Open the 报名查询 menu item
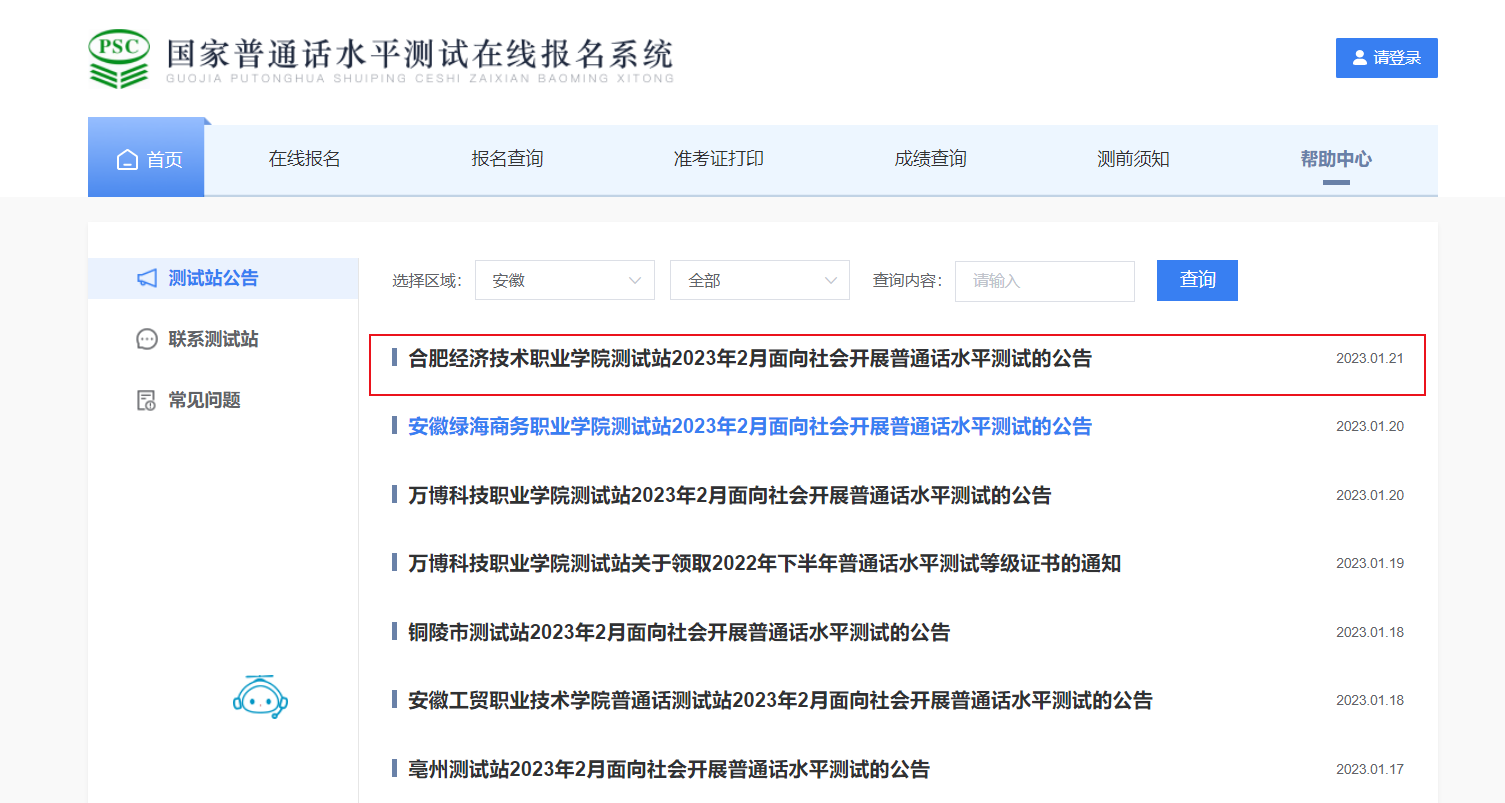Image resolution: width=1505 pixels, height=803 pixels. tap(508, 159)
